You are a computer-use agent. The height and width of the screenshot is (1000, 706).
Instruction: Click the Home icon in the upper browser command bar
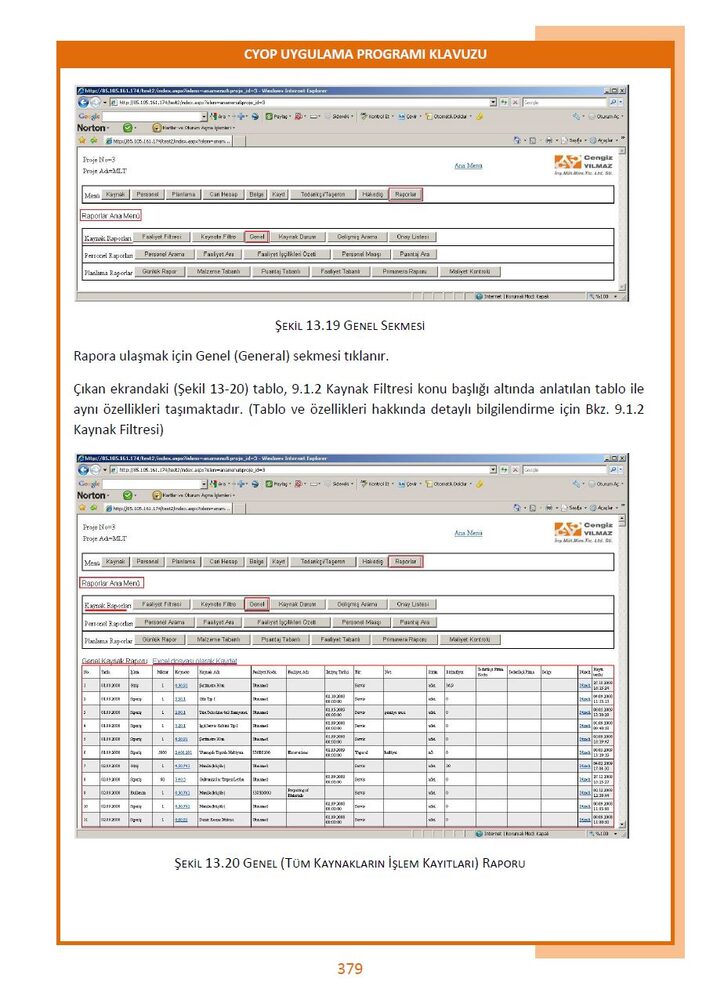517,140
